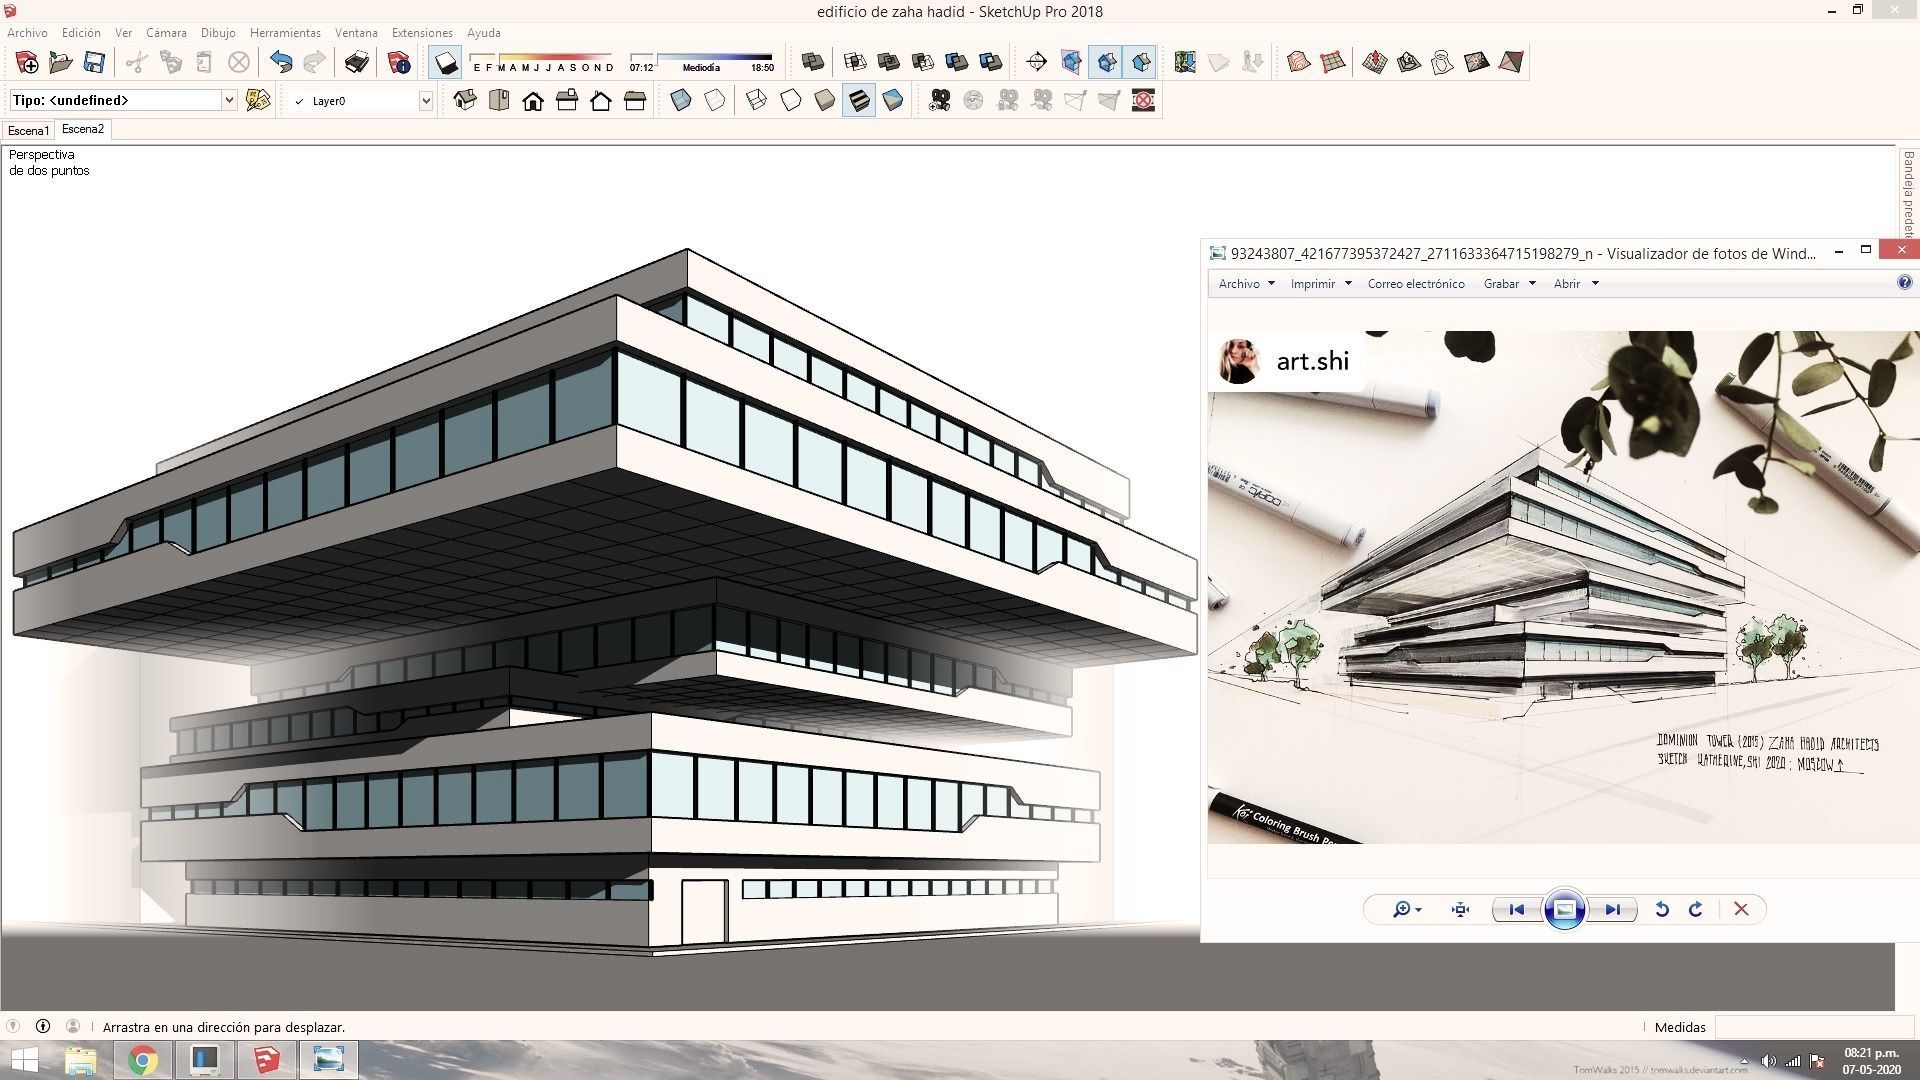Open File Explorer from the taskbar
Image resolution: width=1920 pixels, height=1080 pixels.
click(81, 1060)
